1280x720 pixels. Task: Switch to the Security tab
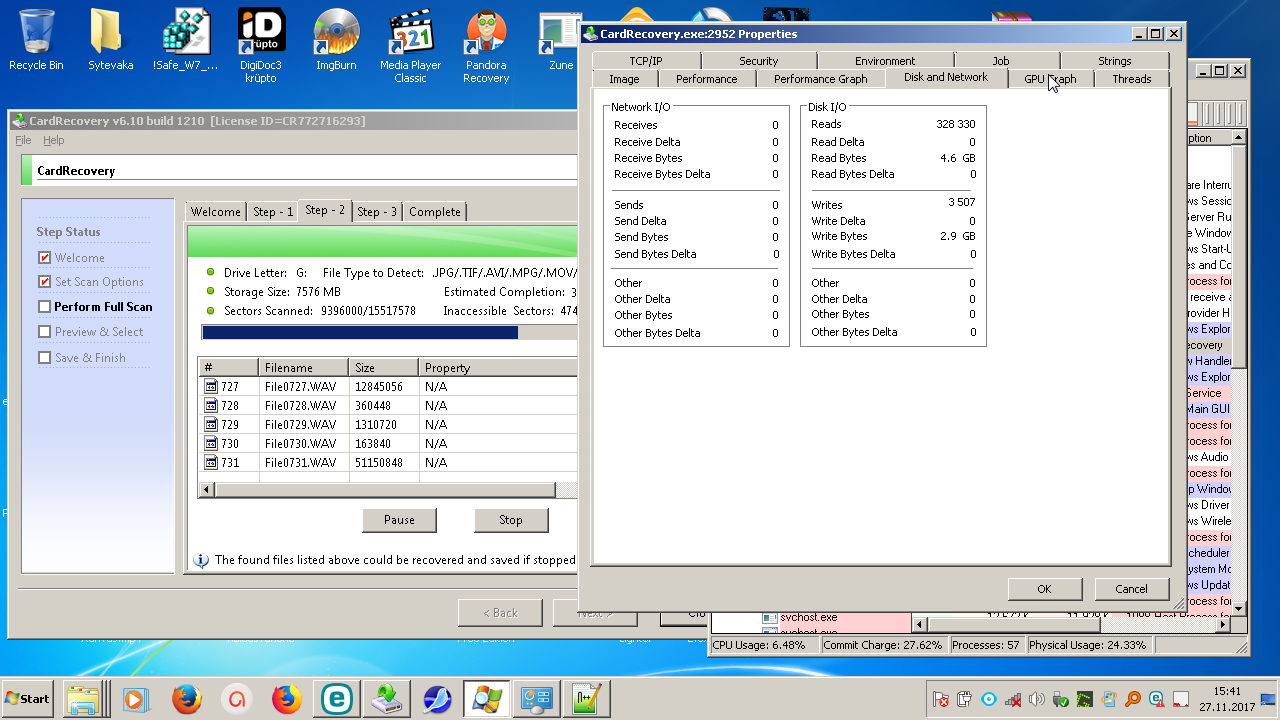tap(759, 61)
